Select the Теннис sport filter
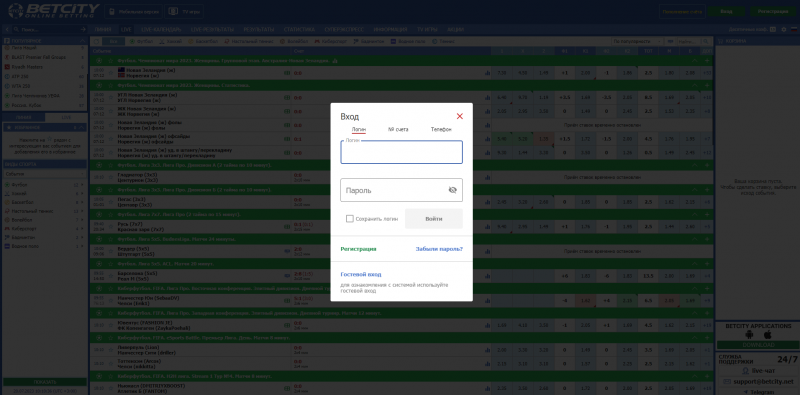Image resolution: width=800 pixels, height=395 pixels. click(444, 41)
